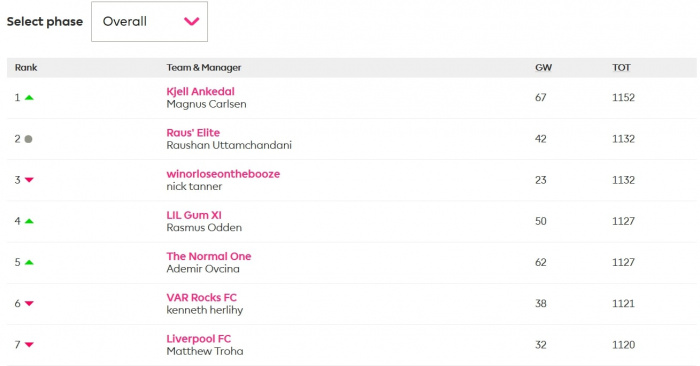Click green up arrow next to rank 1

point(29,97)
